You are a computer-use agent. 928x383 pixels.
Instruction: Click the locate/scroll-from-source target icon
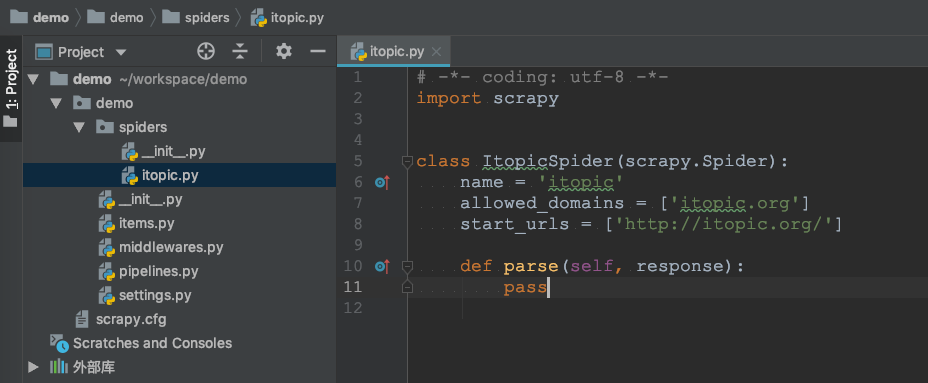(205, 52)
